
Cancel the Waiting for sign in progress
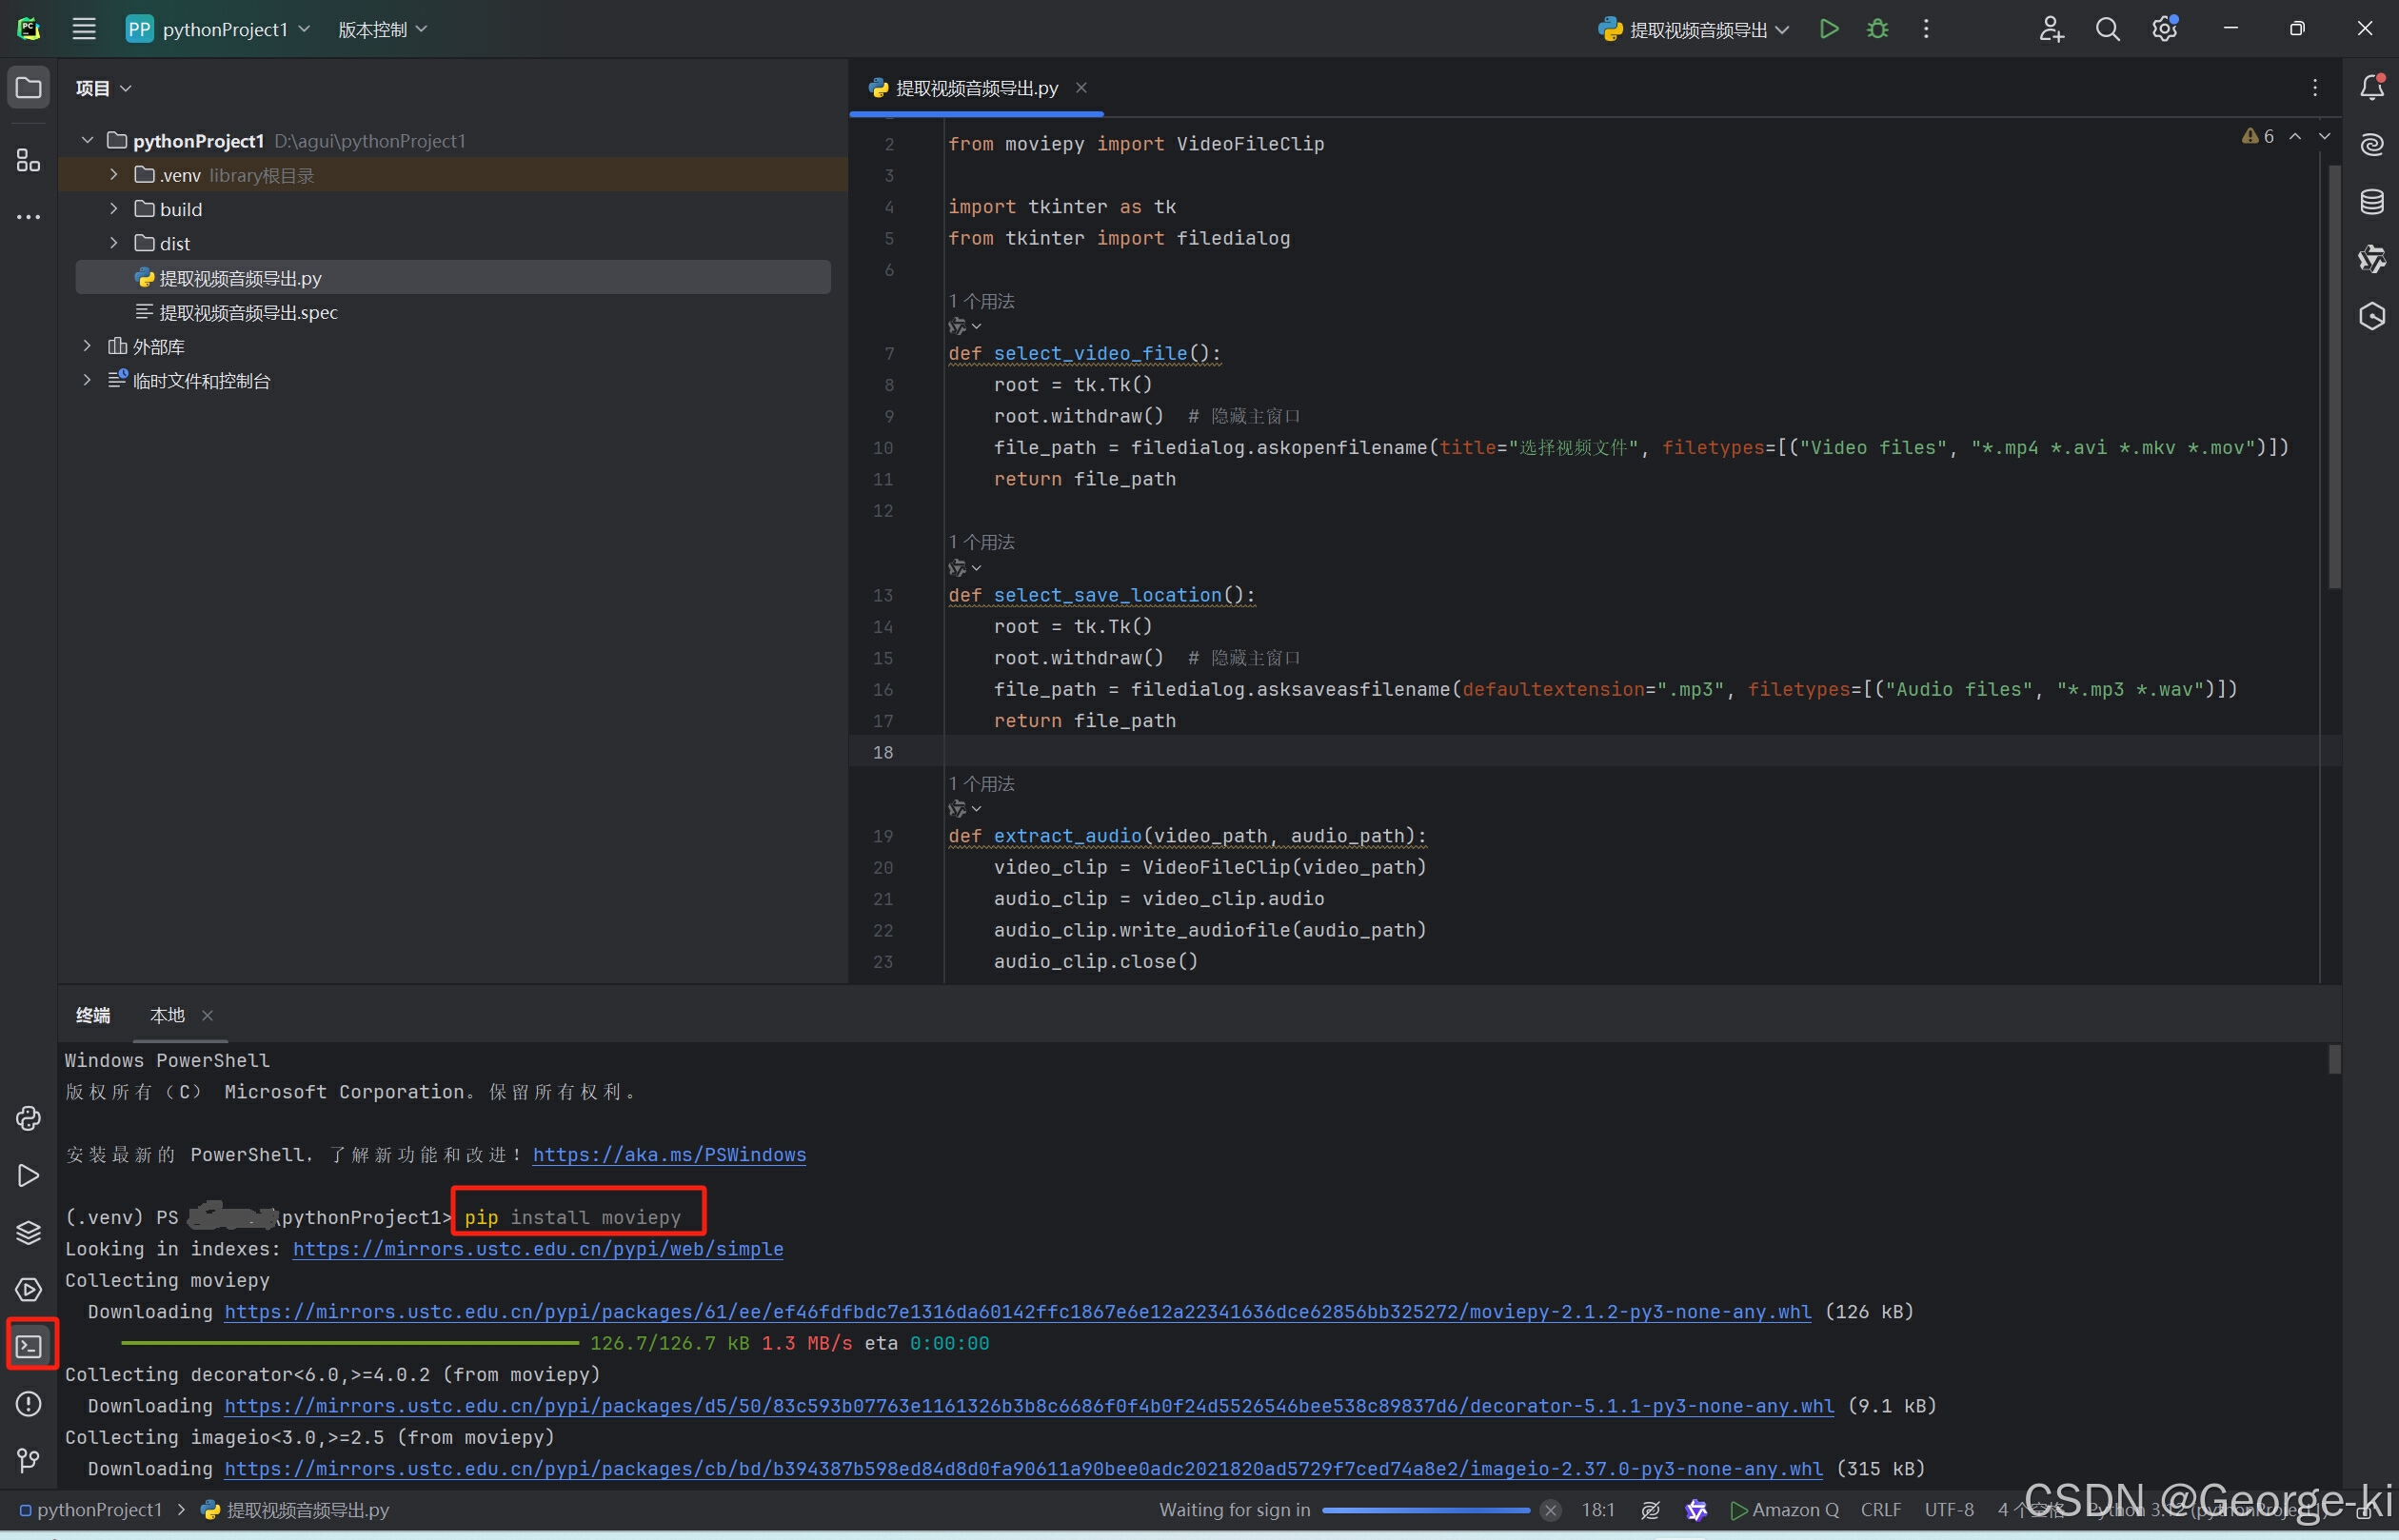coord(1550,1510)
